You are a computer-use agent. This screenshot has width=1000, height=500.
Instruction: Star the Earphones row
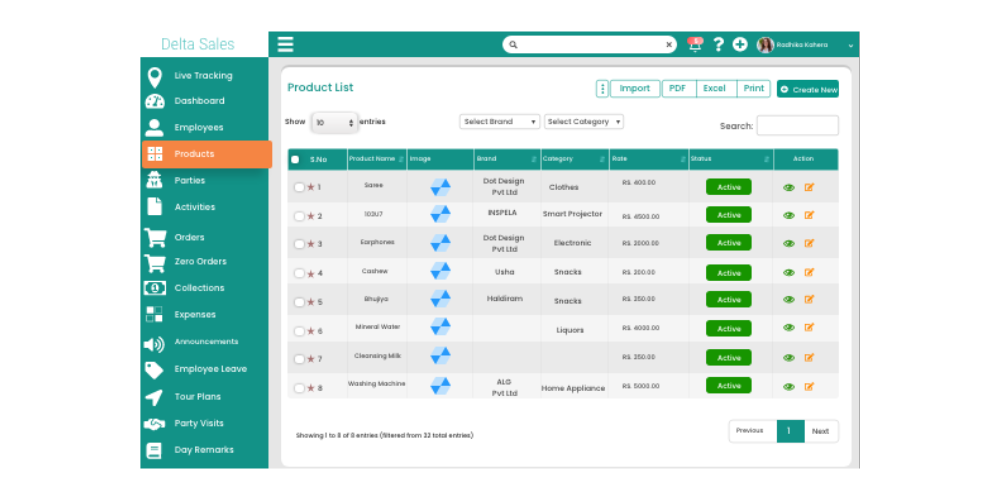[x=311, y=244]
